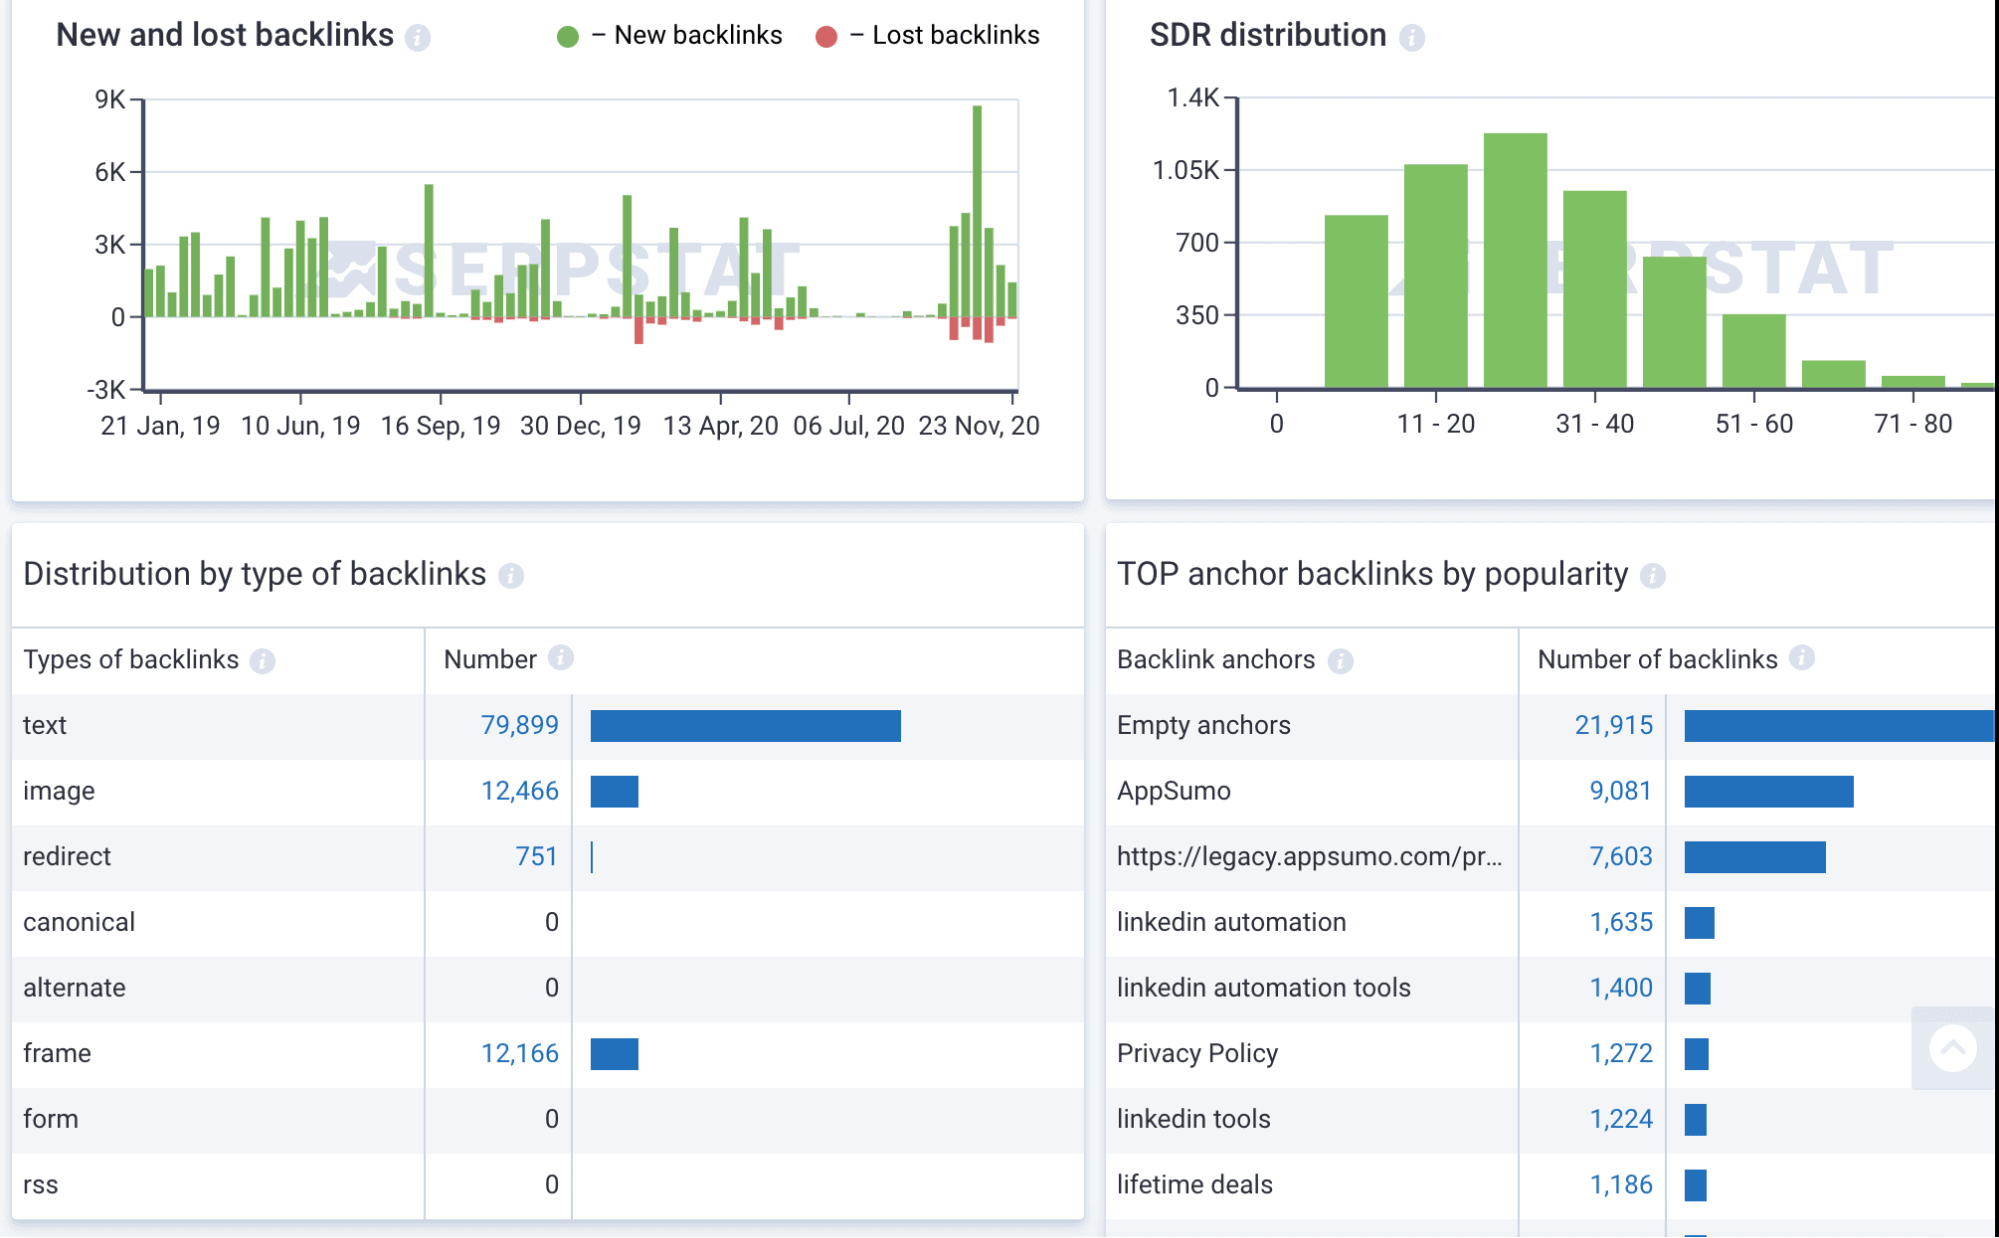Select the 'canonical' row label
1999x1238 pixels.
point(79,922)
